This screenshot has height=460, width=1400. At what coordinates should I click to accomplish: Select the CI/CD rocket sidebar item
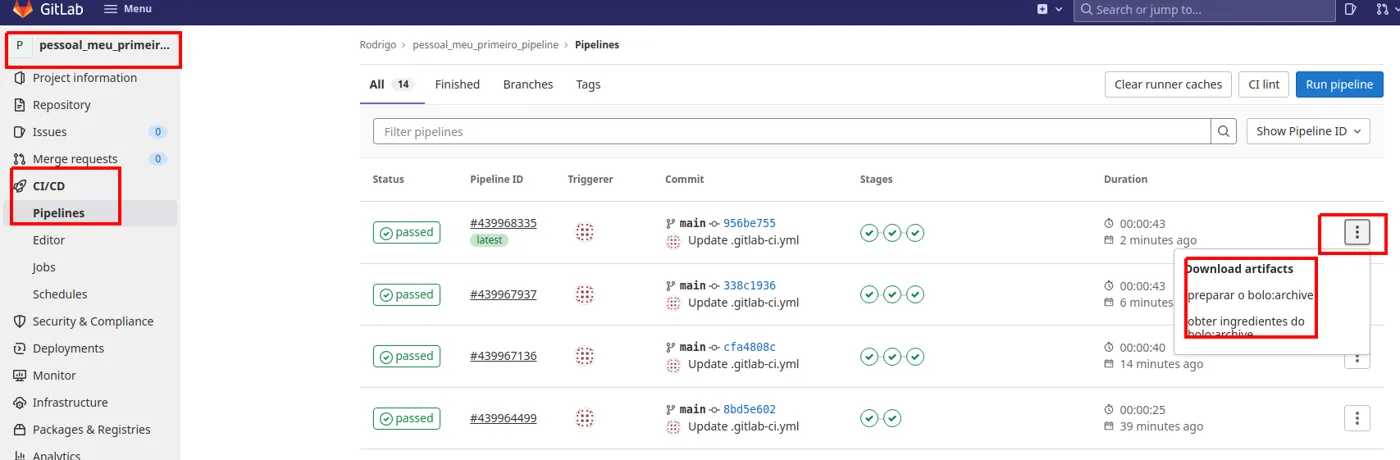[x=48, y=186]
